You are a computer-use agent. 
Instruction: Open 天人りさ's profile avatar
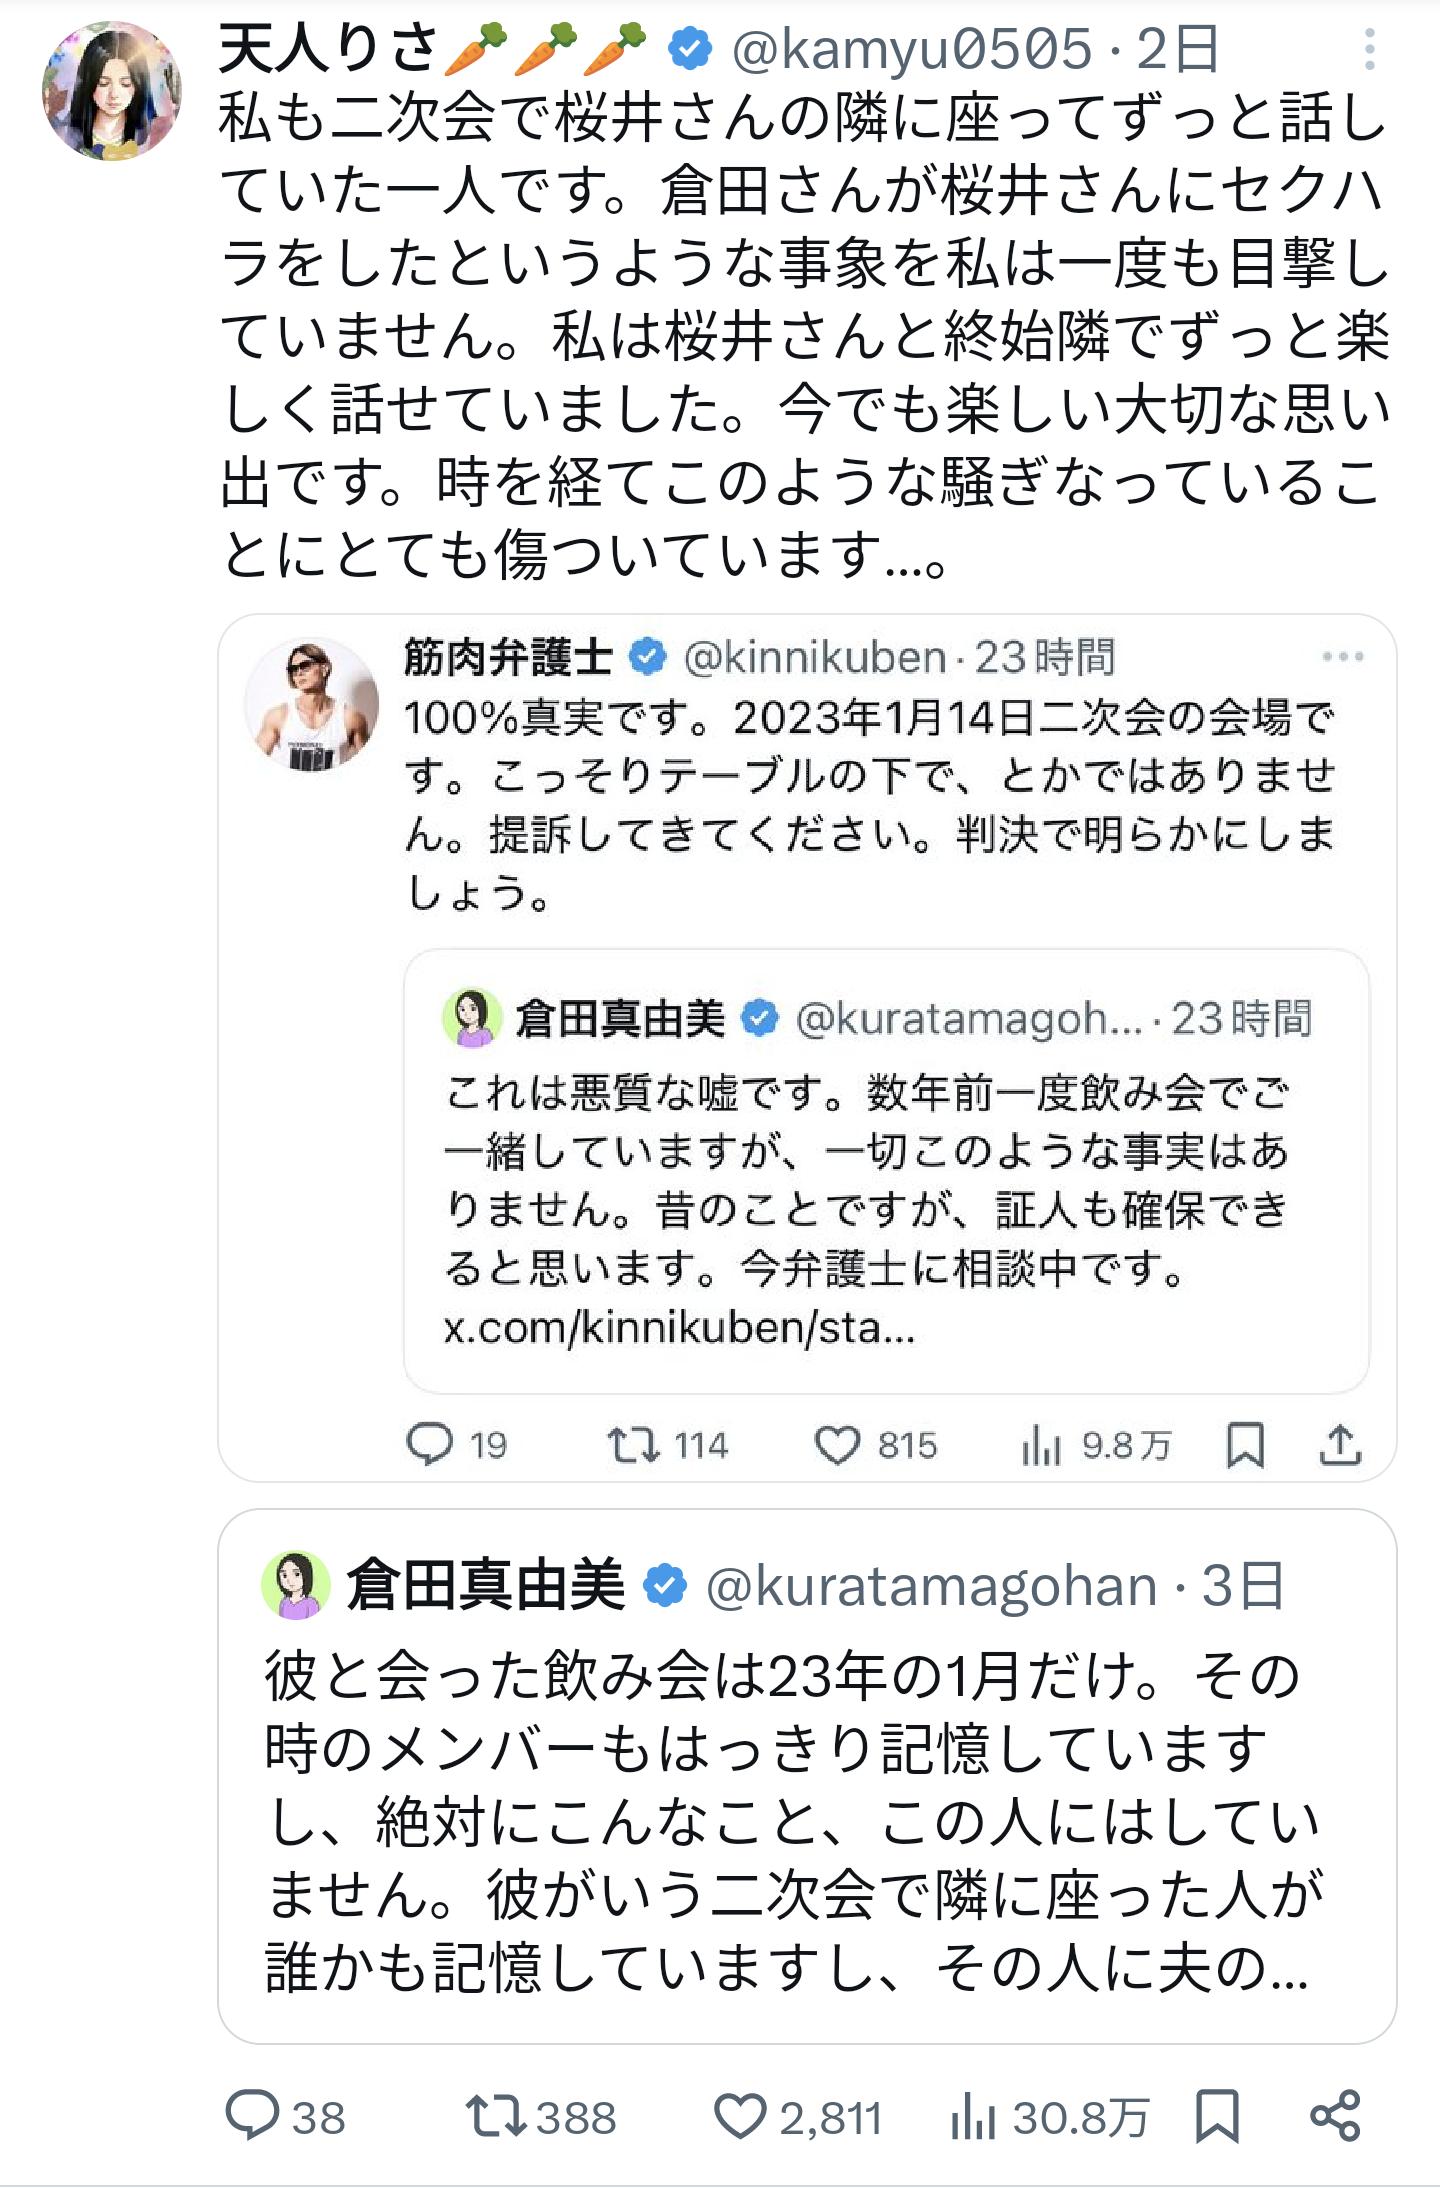(112, 92)
